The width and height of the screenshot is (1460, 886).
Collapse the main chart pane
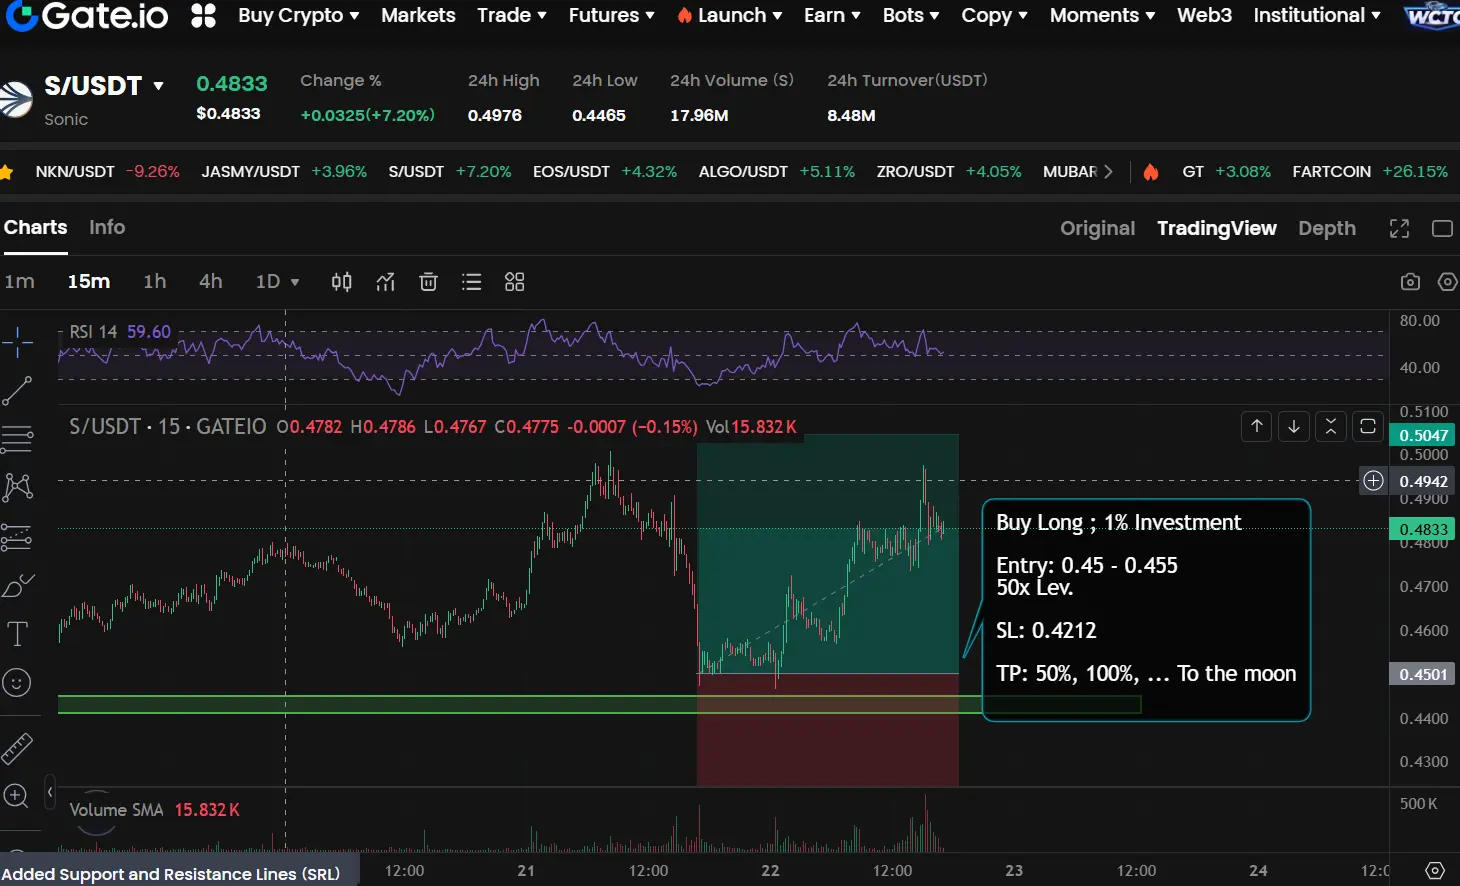(1331, 427)
